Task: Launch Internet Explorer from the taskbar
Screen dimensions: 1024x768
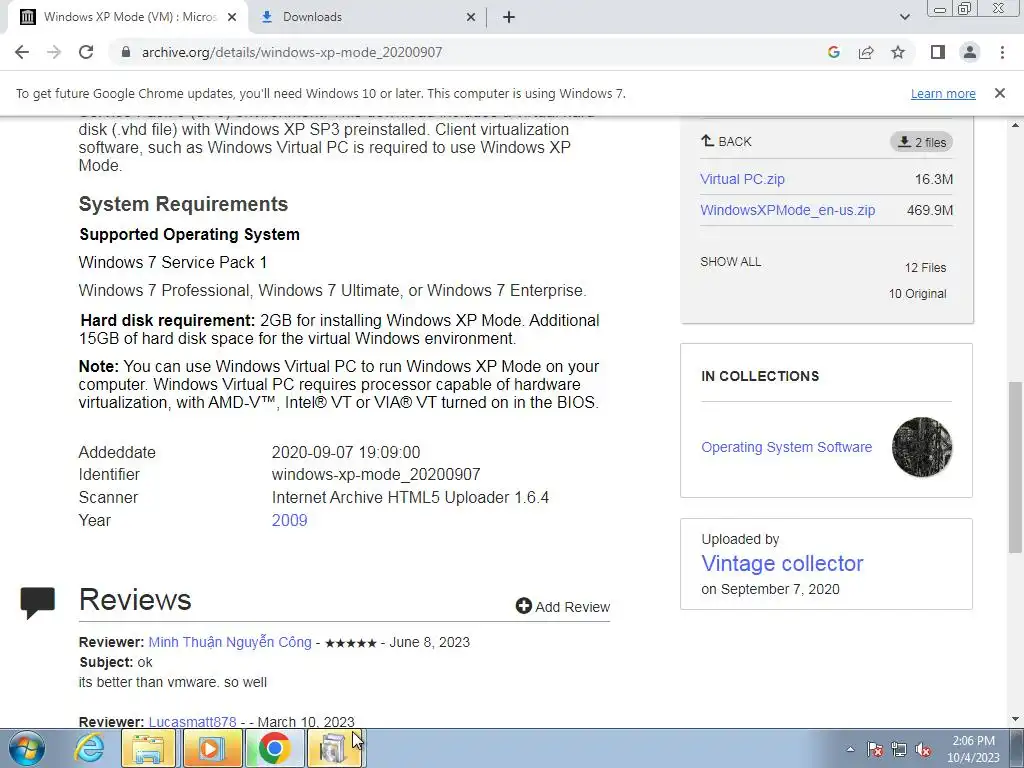Action: pyautogui.click(x=89, y=748)
